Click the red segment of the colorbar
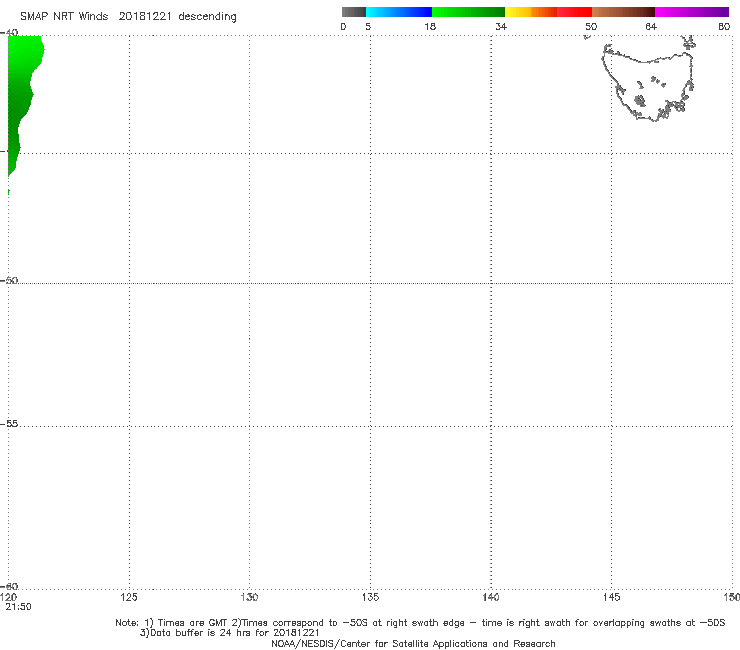This screenshot has height=650, width=740. point(574,12)
